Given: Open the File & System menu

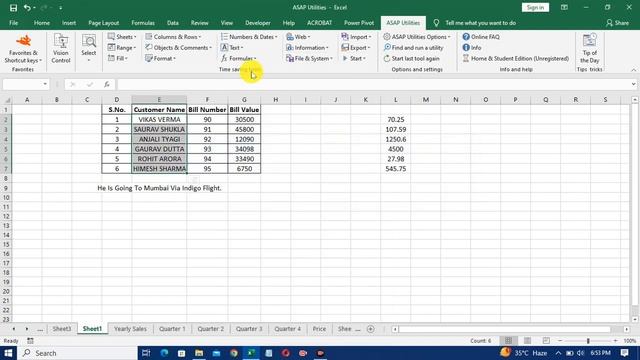Looking at the screenshot, I should click(309, 58).
